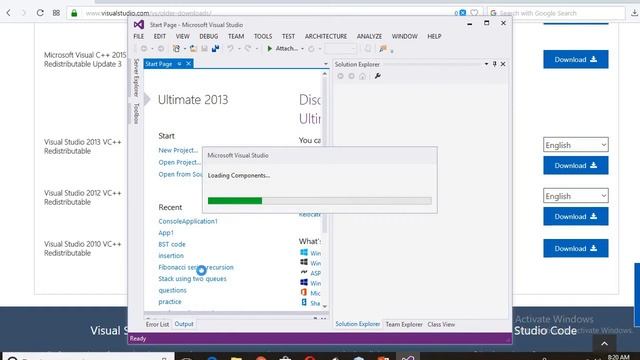The width and height of the screenshot is (640, 360).
Task: Click Solution Explorer Back icon
Action: 340,76
